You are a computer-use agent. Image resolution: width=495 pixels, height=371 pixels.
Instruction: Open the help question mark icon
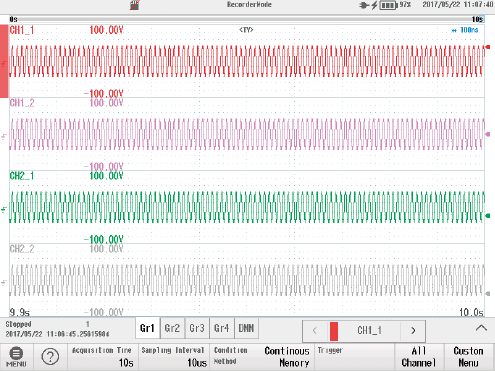click(x=50, y=357)
